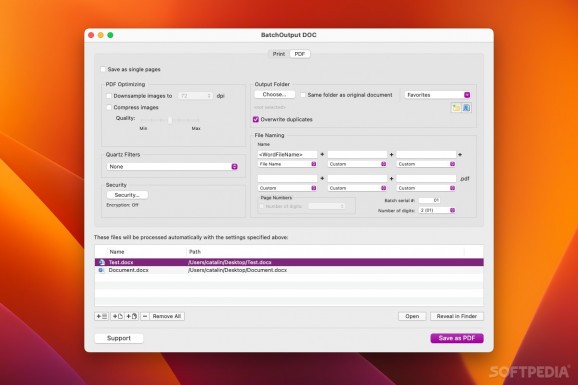The image size is (578, 385).
Task: Click Reveal in Finder
Action: [457, 316]
